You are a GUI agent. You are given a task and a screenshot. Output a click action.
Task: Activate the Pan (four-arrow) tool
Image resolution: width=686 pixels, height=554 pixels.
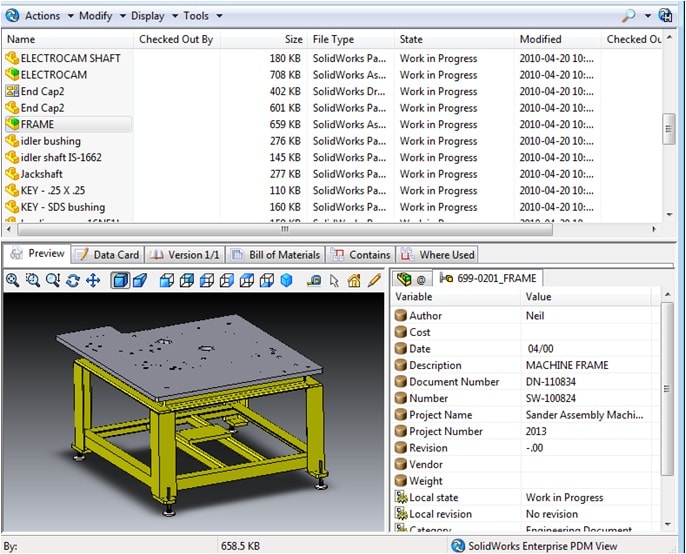pos(93,281)
